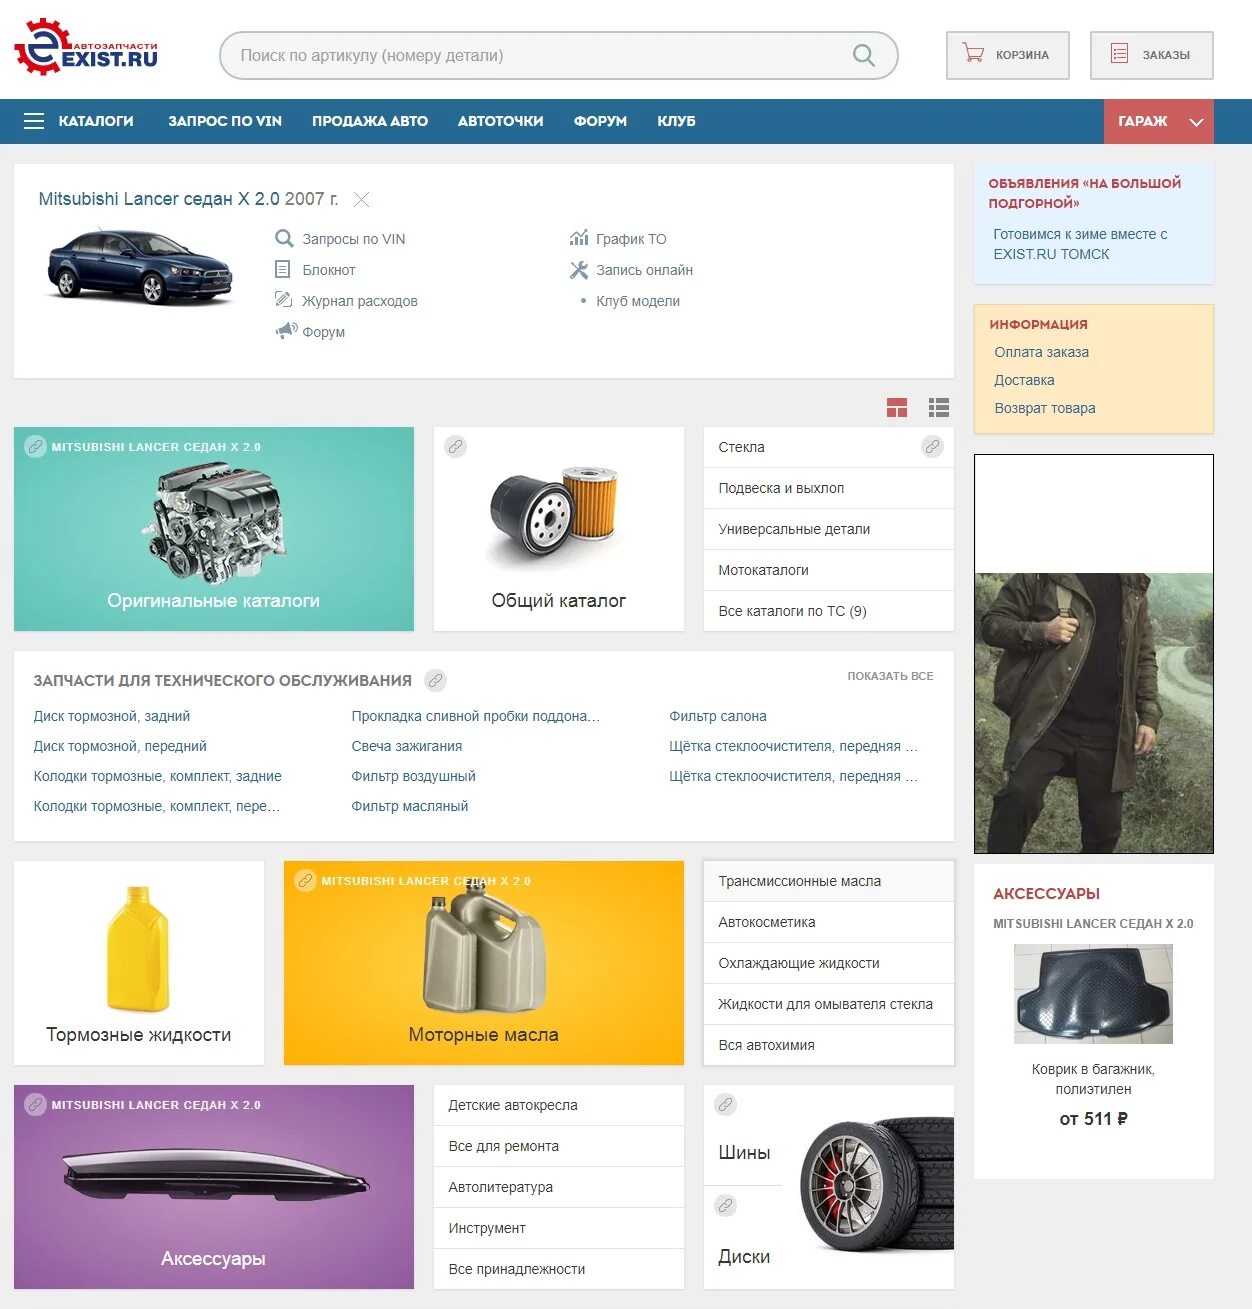
Task: Open Готовимся к зиме announcement link
Action: click(1080, 244)
